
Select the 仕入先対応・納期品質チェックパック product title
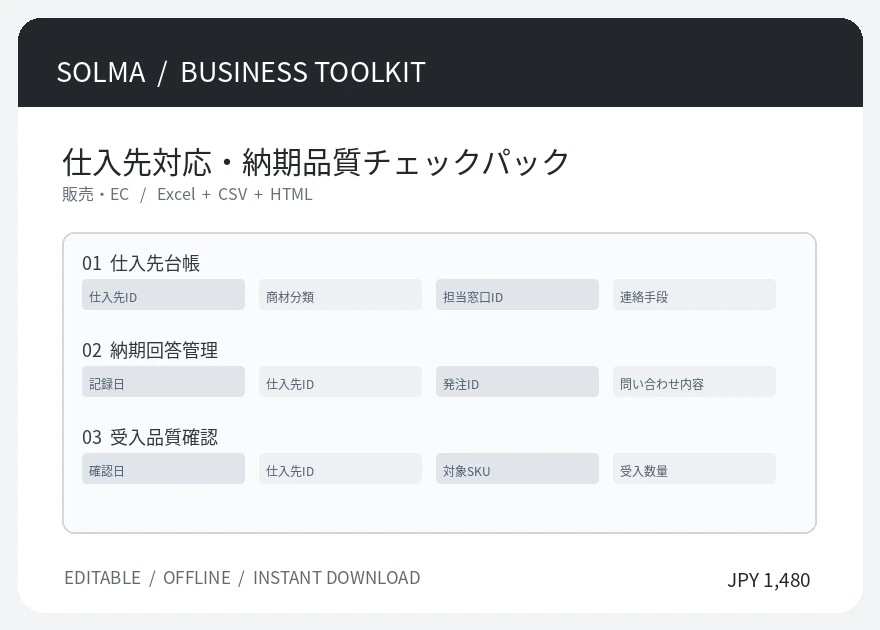(316, 162)
